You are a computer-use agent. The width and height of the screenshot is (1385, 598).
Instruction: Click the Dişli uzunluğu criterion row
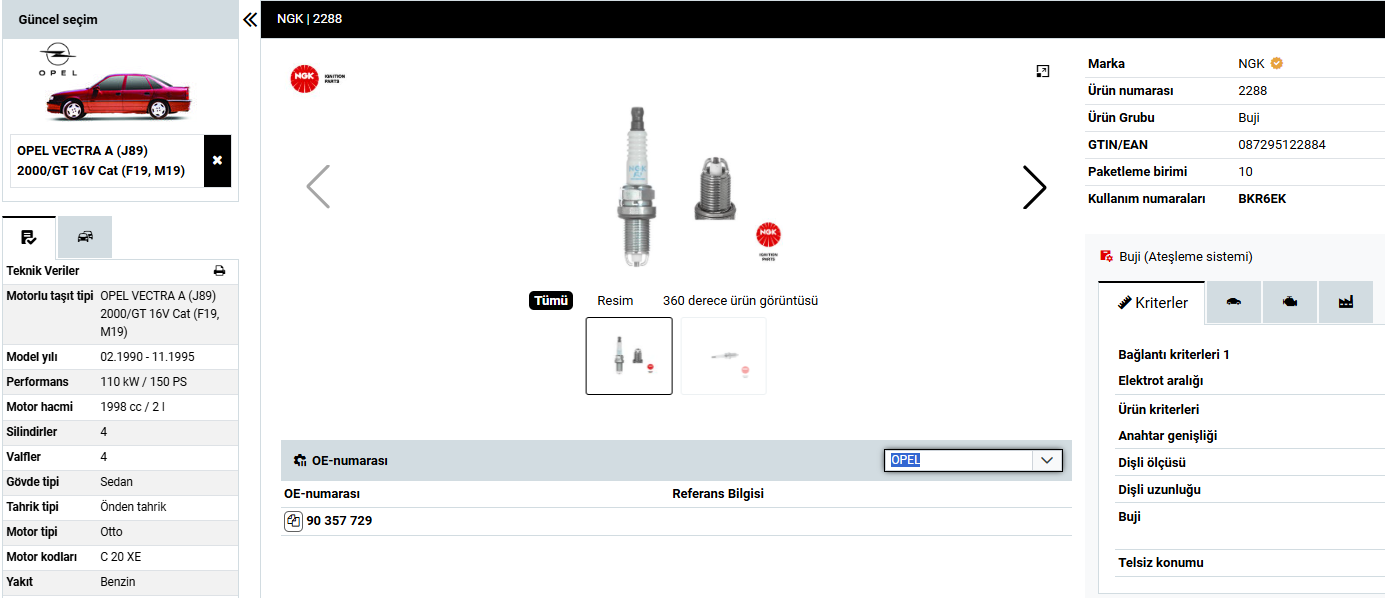[1251, 490]
